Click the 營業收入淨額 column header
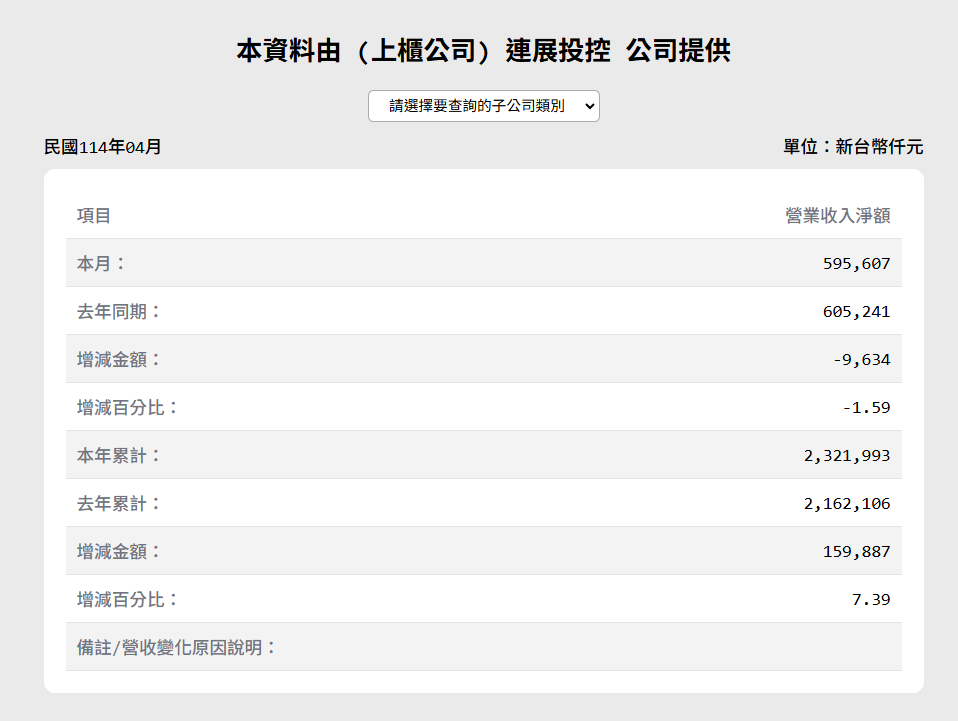The width and height of the screenshot is (958, 721). (x=838, y=216)
